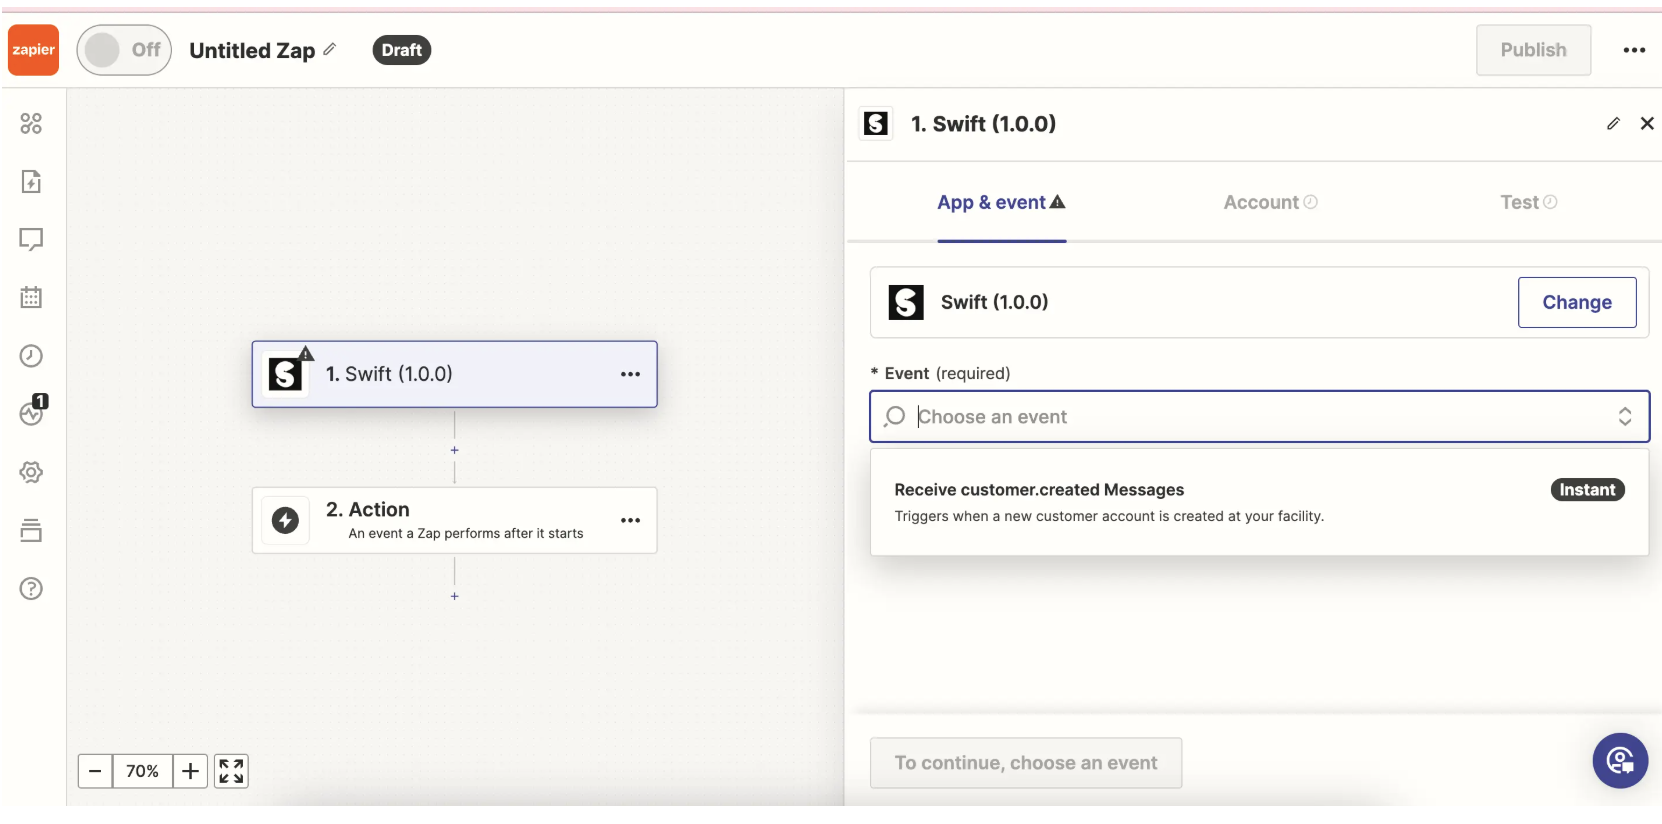Image resolution: width=1662 pixels, height=824 pixels.
Task: Open the Action step three-dot menu
Action: coord(630,520)
